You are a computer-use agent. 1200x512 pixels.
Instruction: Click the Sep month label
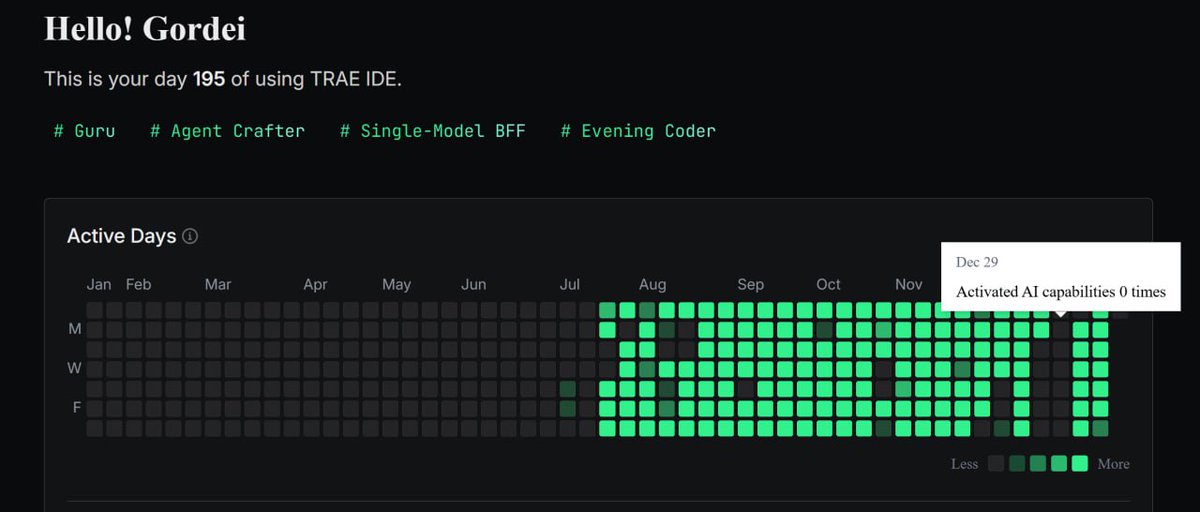(751, 285)
